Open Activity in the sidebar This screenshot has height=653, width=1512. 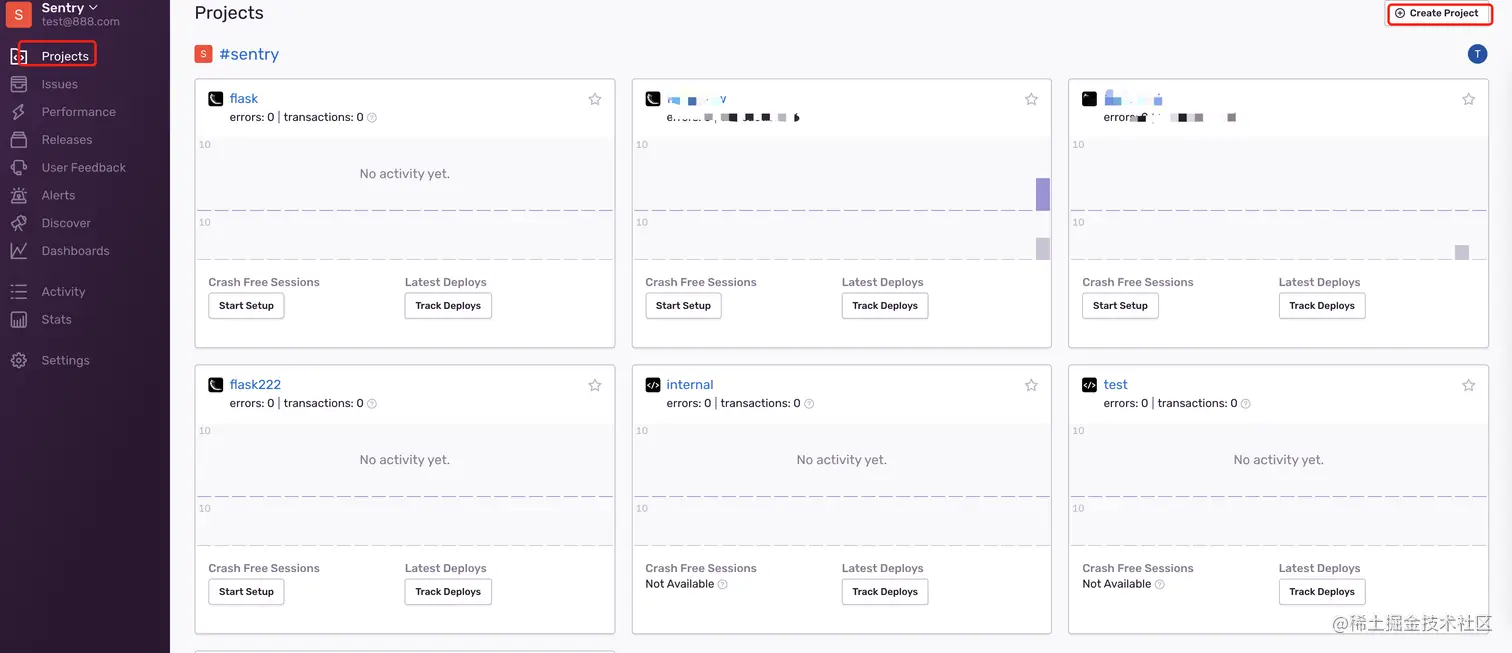(x=63, y=292)
